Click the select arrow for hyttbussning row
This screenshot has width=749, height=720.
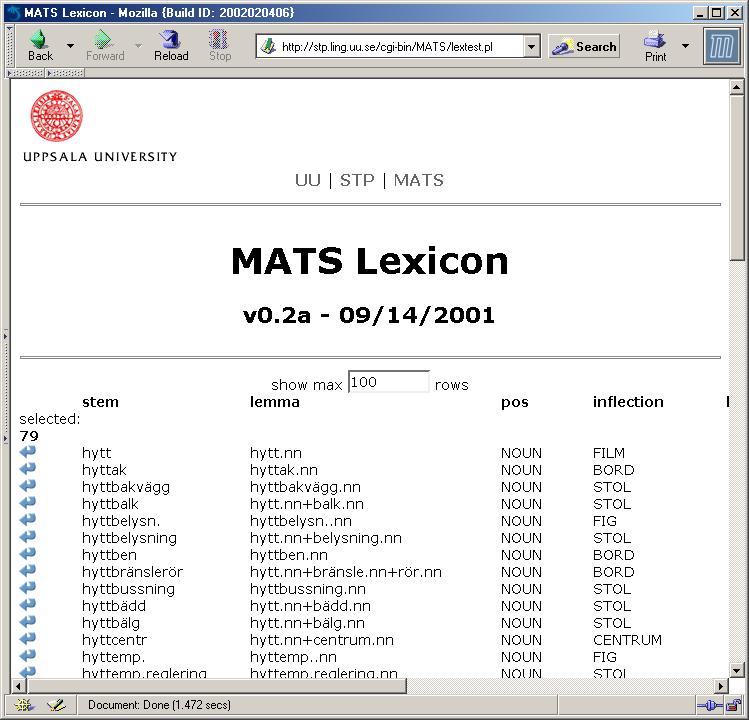pos(28,587)
